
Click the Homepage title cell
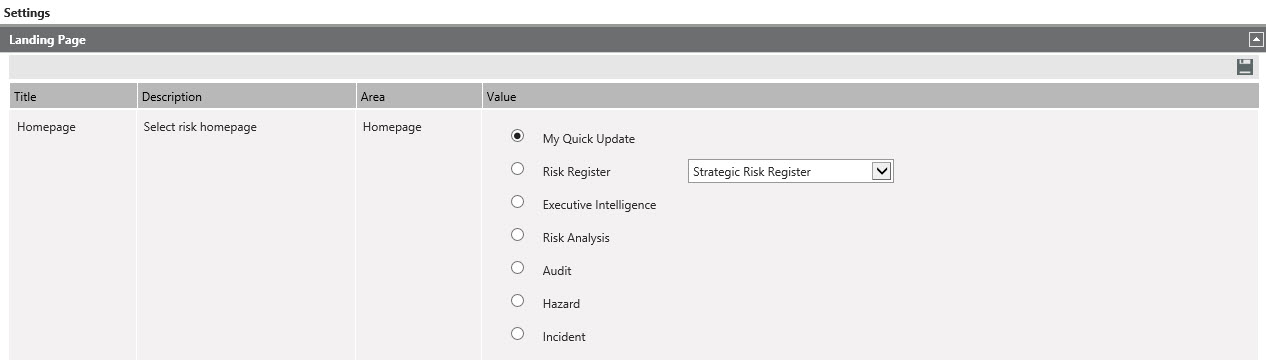point(46,127)
